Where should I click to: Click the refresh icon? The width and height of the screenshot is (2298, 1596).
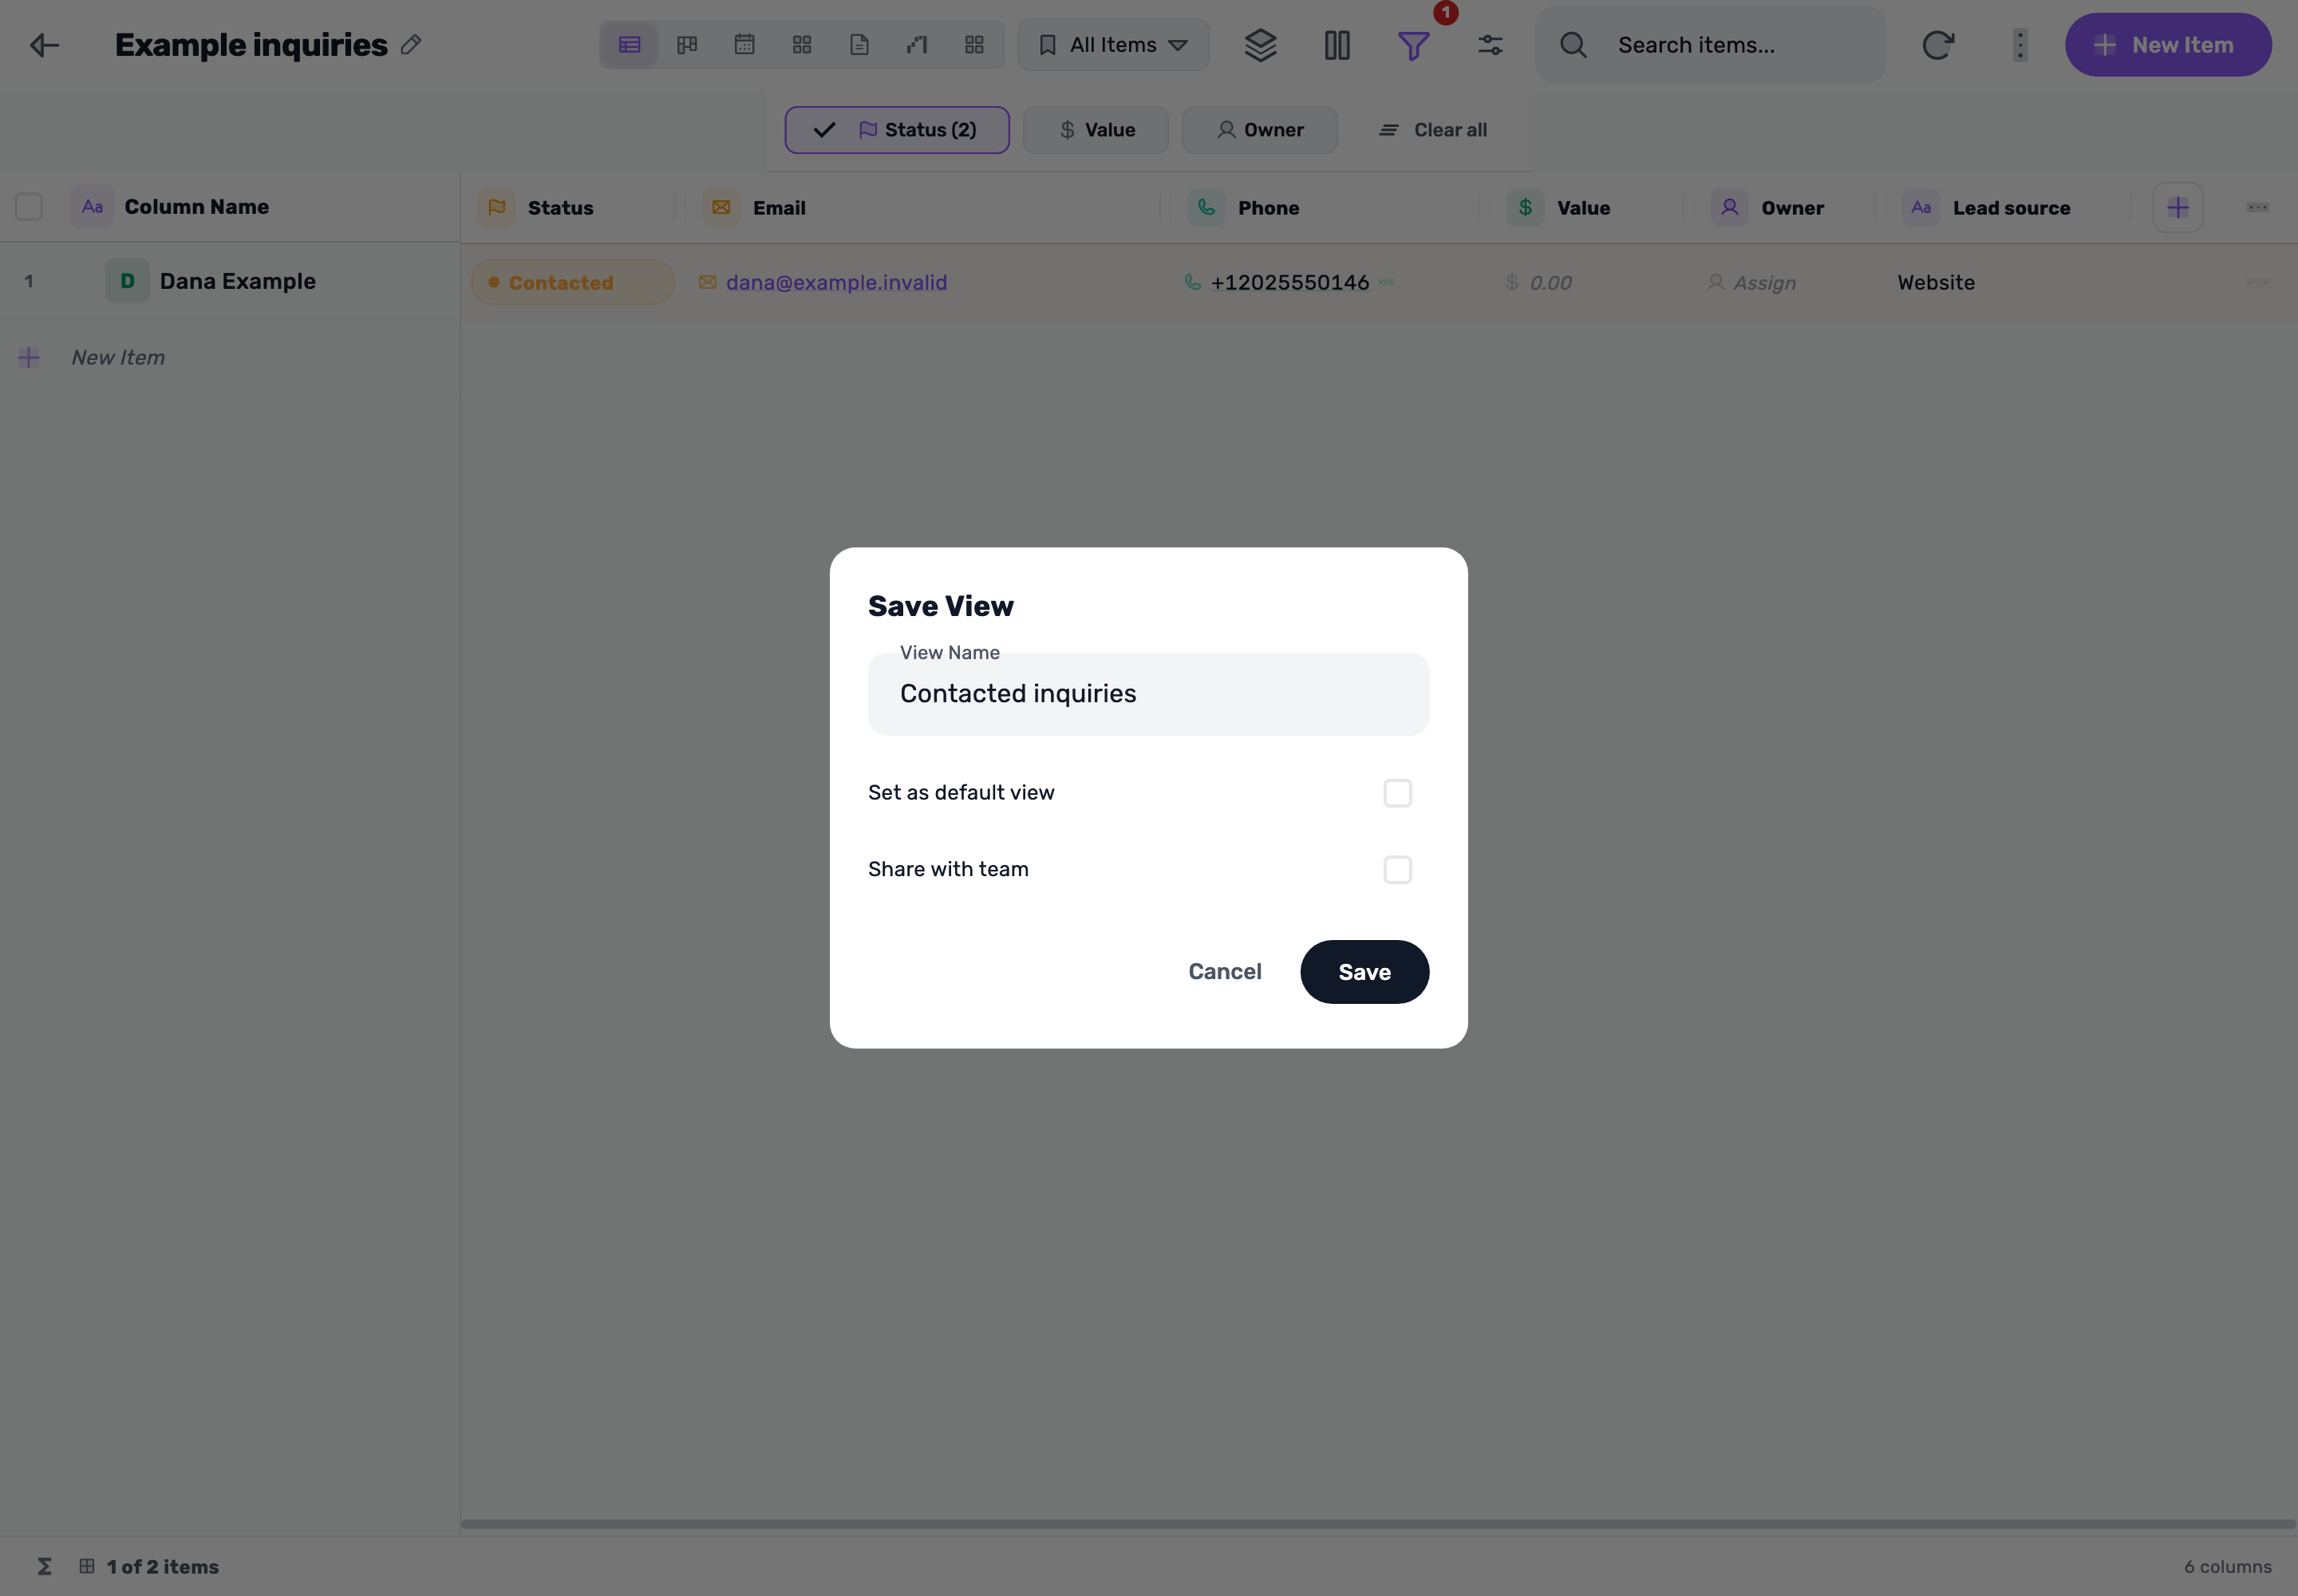pos(1937,45)
